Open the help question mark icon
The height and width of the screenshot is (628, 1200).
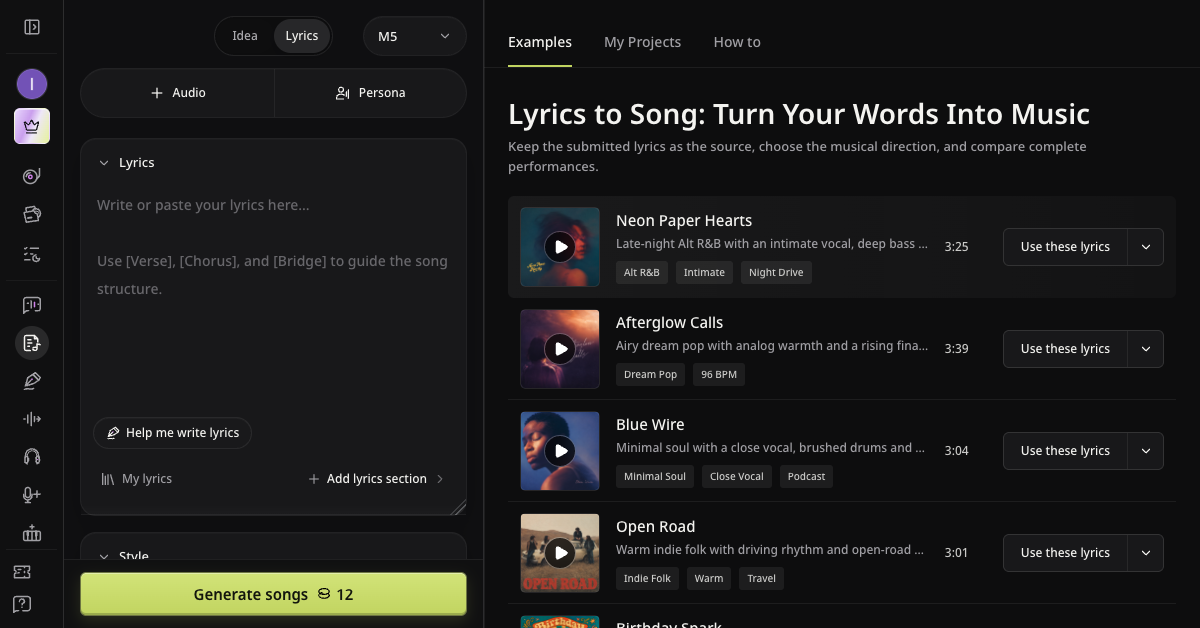22,604
